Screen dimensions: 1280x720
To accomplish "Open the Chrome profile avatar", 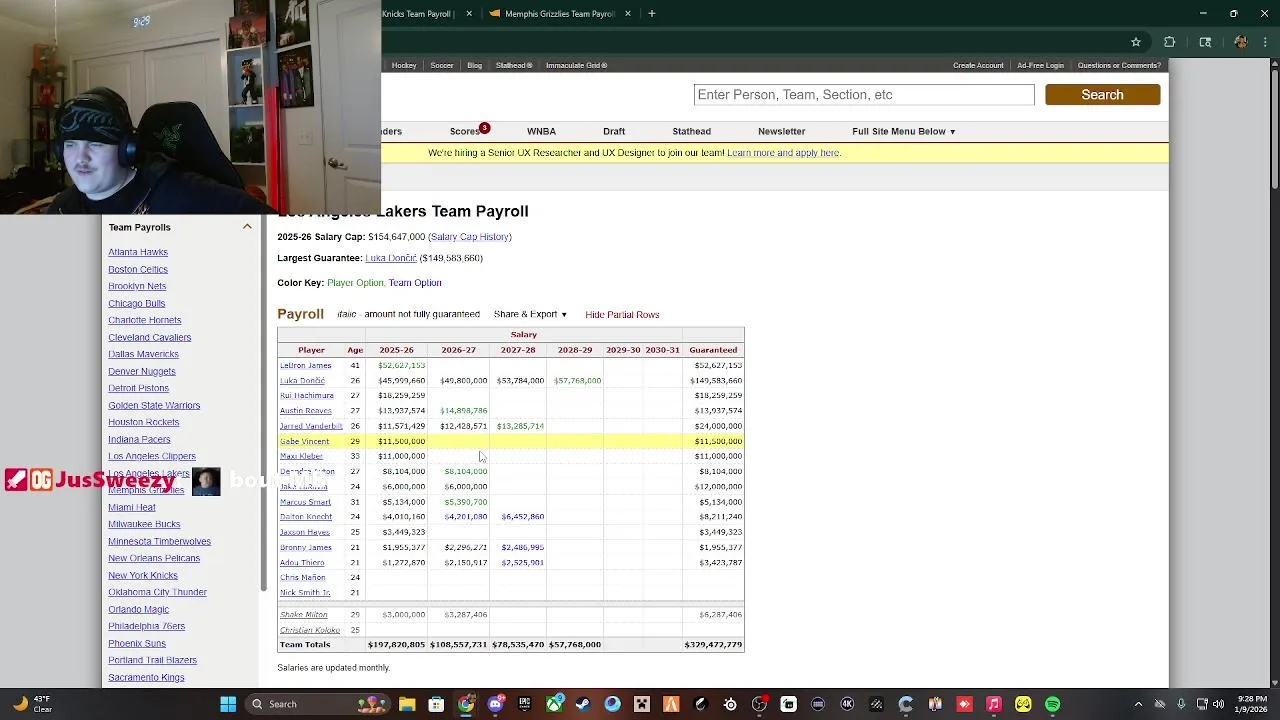I will [1241, 42].
